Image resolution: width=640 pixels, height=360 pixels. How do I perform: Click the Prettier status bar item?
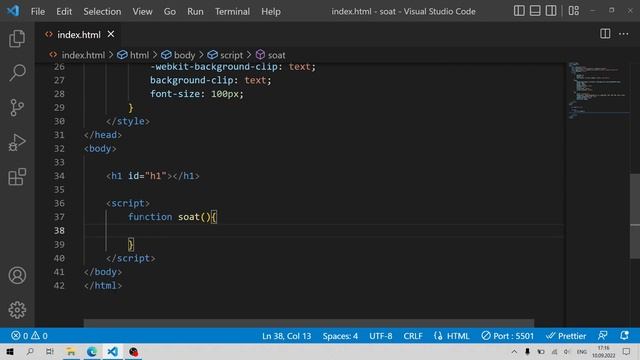tap(566, 336)
